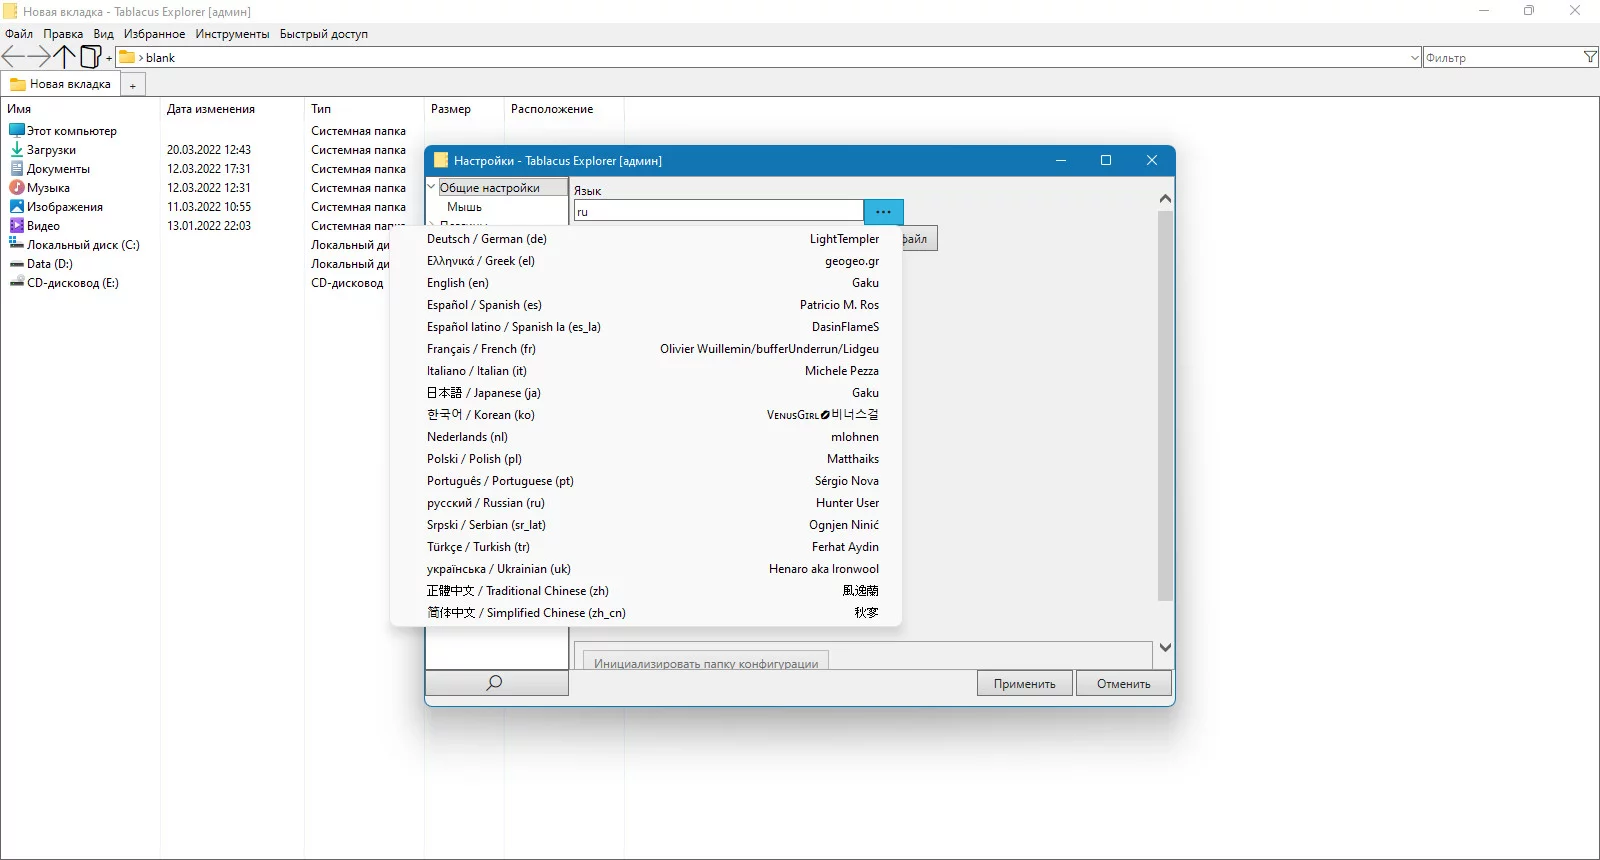
Task: Add a new tab with the plus button
Action: (133, 85)
